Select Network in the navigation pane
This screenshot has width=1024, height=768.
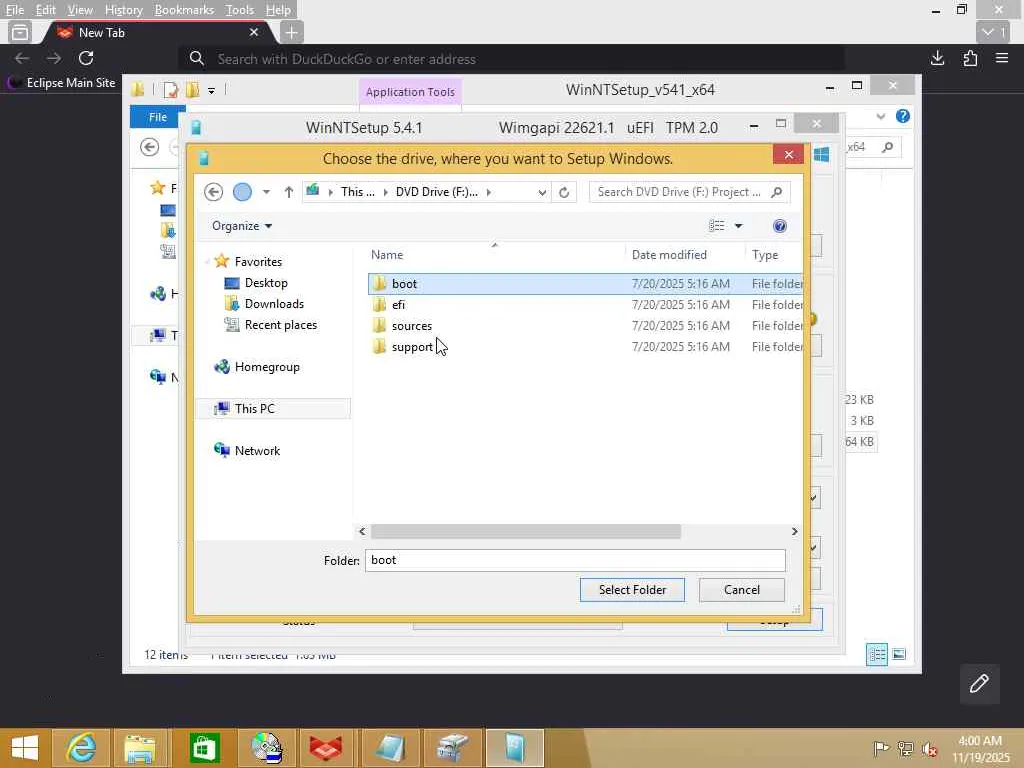257,451
